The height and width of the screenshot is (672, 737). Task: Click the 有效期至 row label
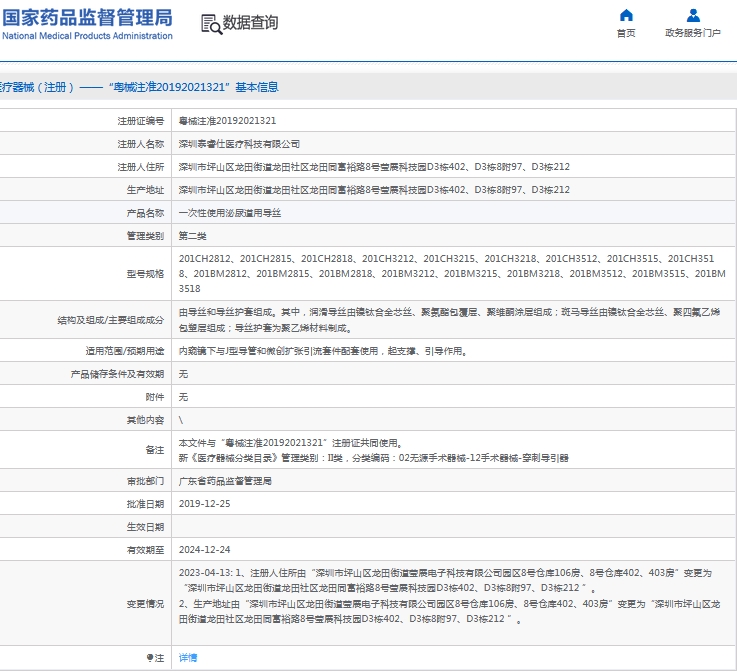click(x=145, y=550)
